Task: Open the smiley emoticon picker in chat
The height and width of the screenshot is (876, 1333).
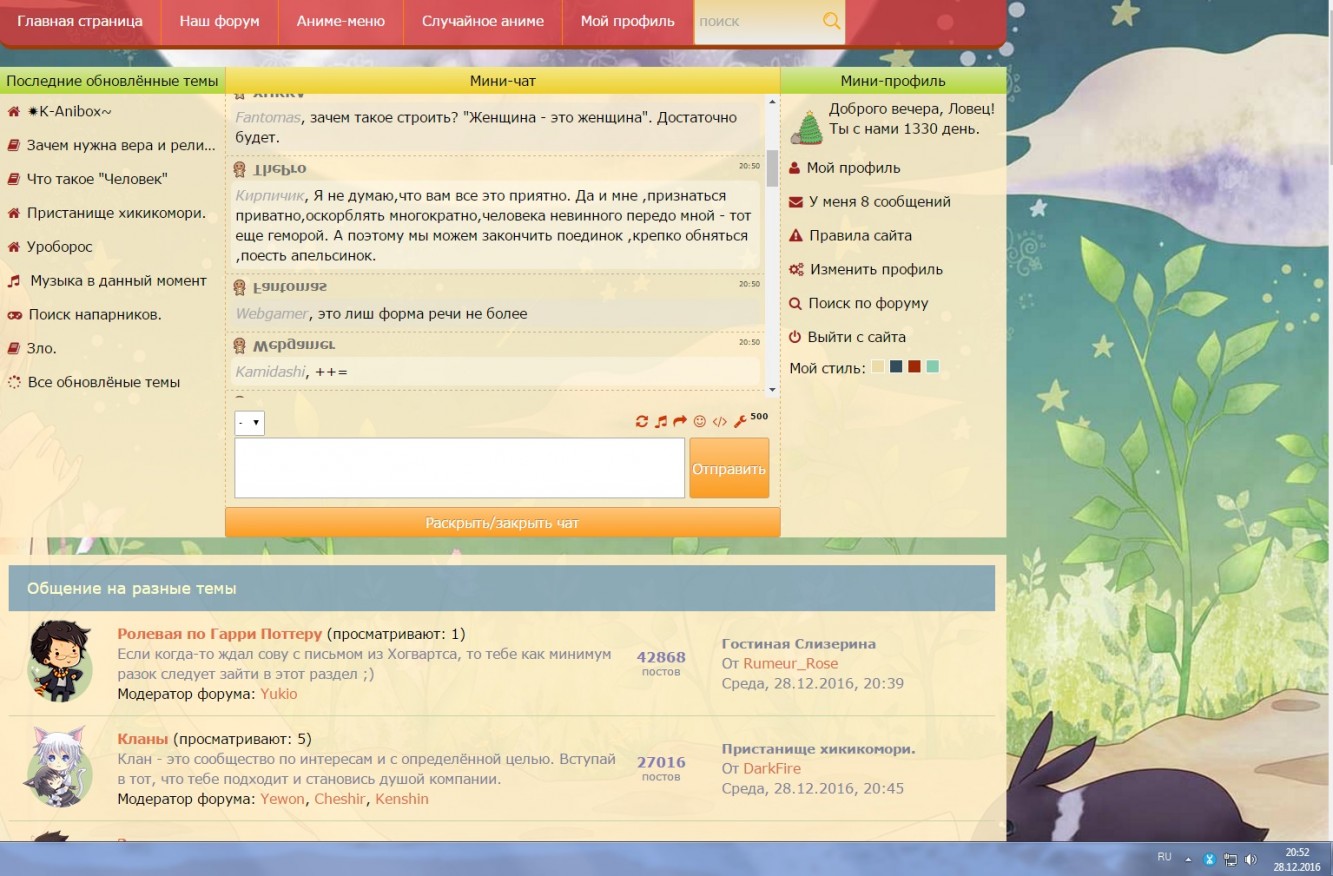Action: coord(700,422)
